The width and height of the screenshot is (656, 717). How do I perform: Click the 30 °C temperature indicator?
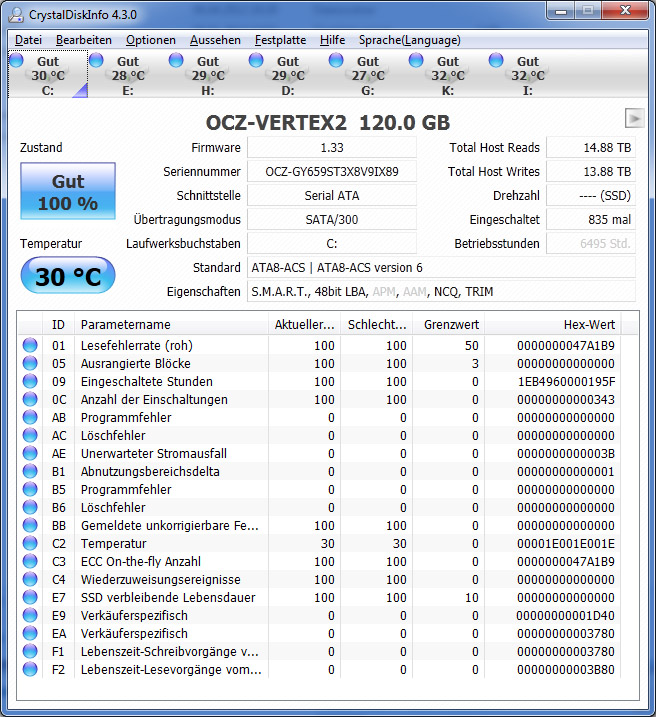click(68, 275)
